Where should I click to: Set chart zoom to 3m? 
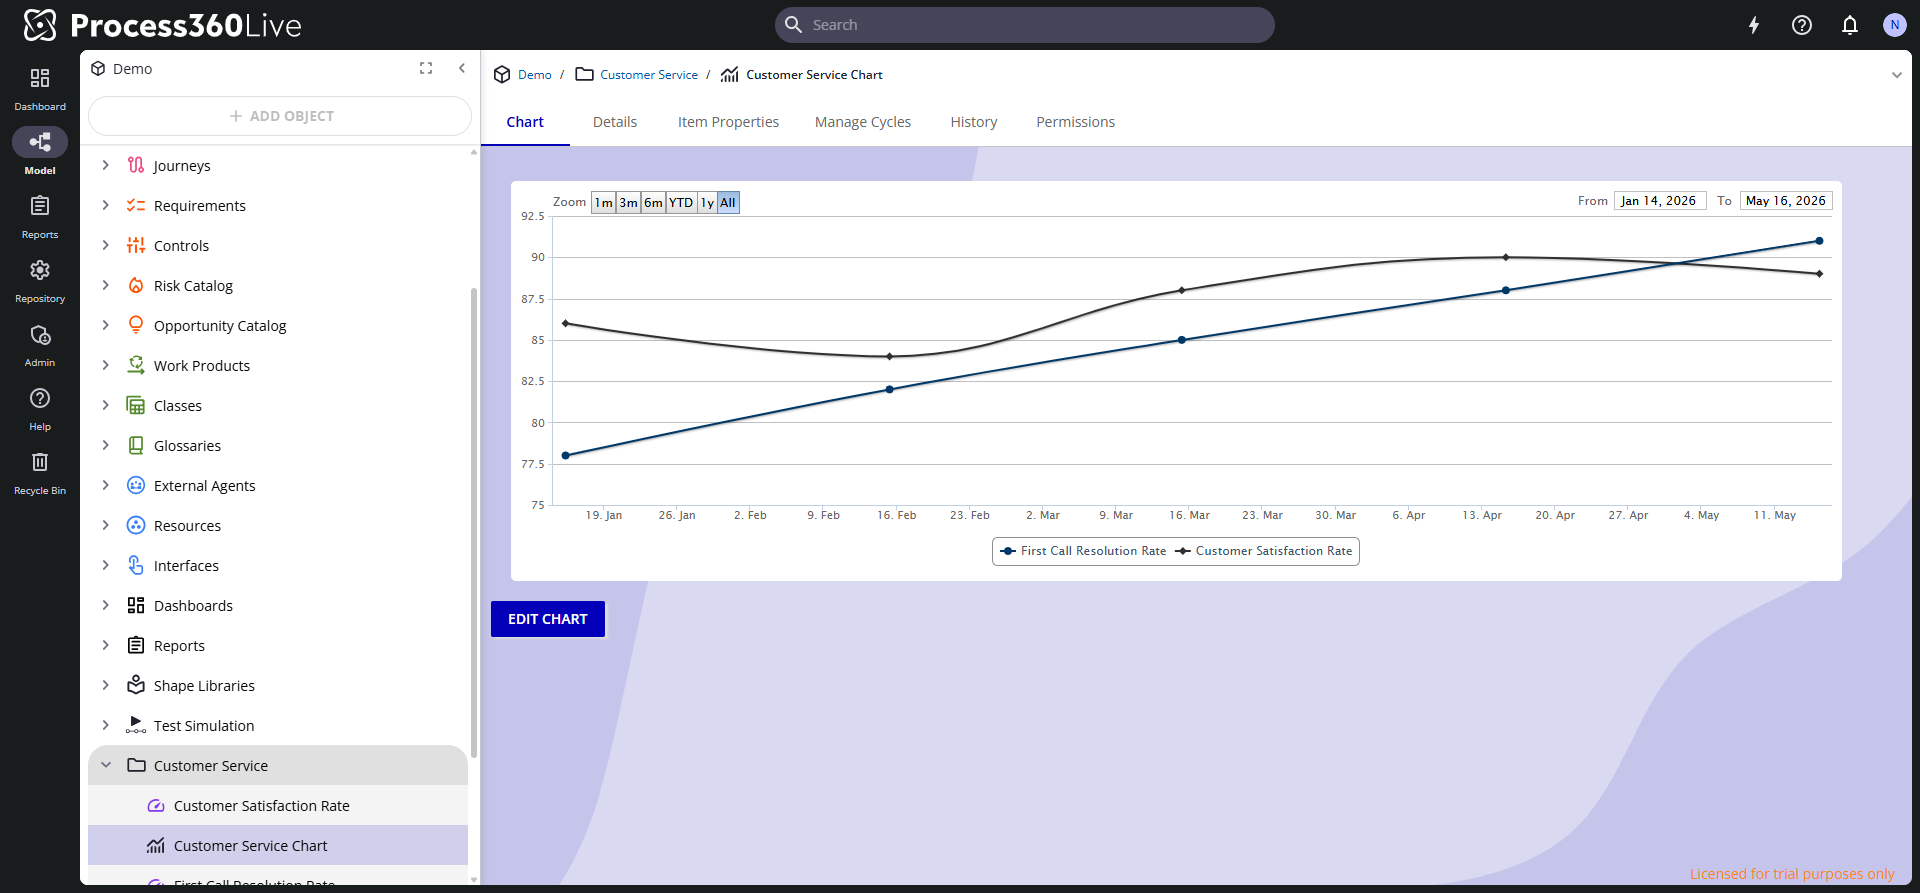[628, 202]
